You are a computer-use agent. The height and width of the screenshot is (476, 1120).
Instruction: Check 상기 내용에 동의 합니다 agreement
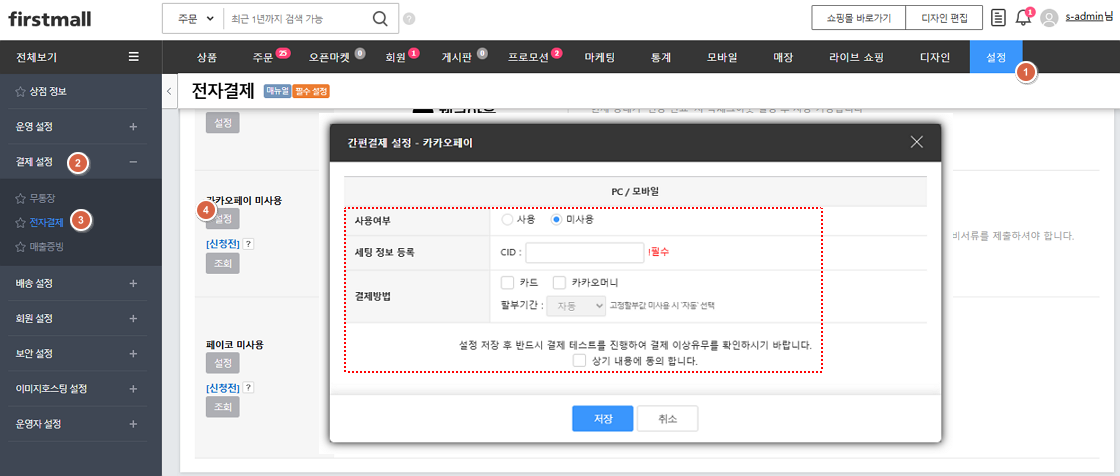coord(579,361)
